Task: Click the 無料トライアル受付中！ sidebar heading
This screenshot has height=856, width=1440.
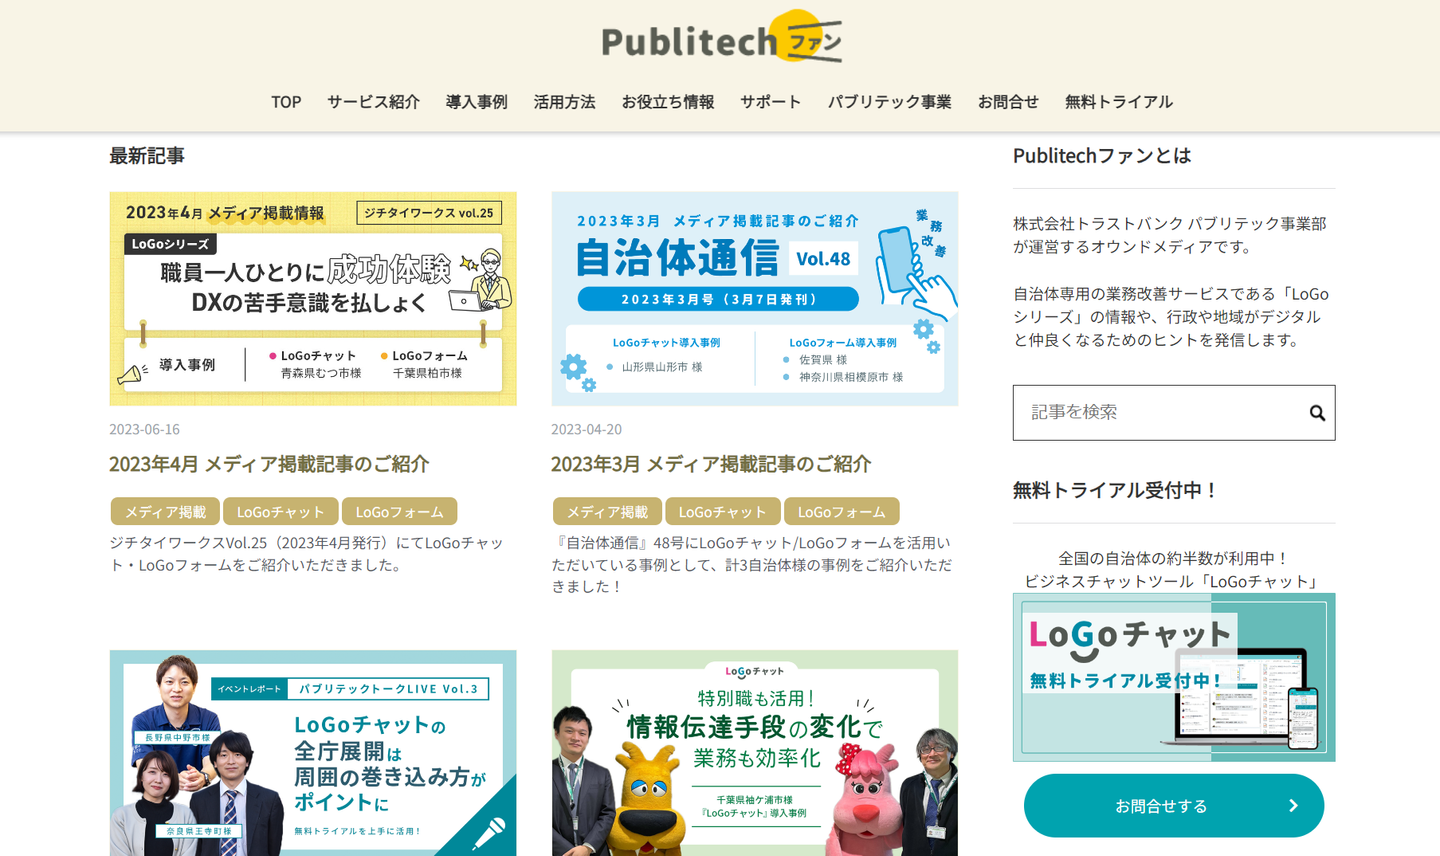Action: coord(1116,490)
